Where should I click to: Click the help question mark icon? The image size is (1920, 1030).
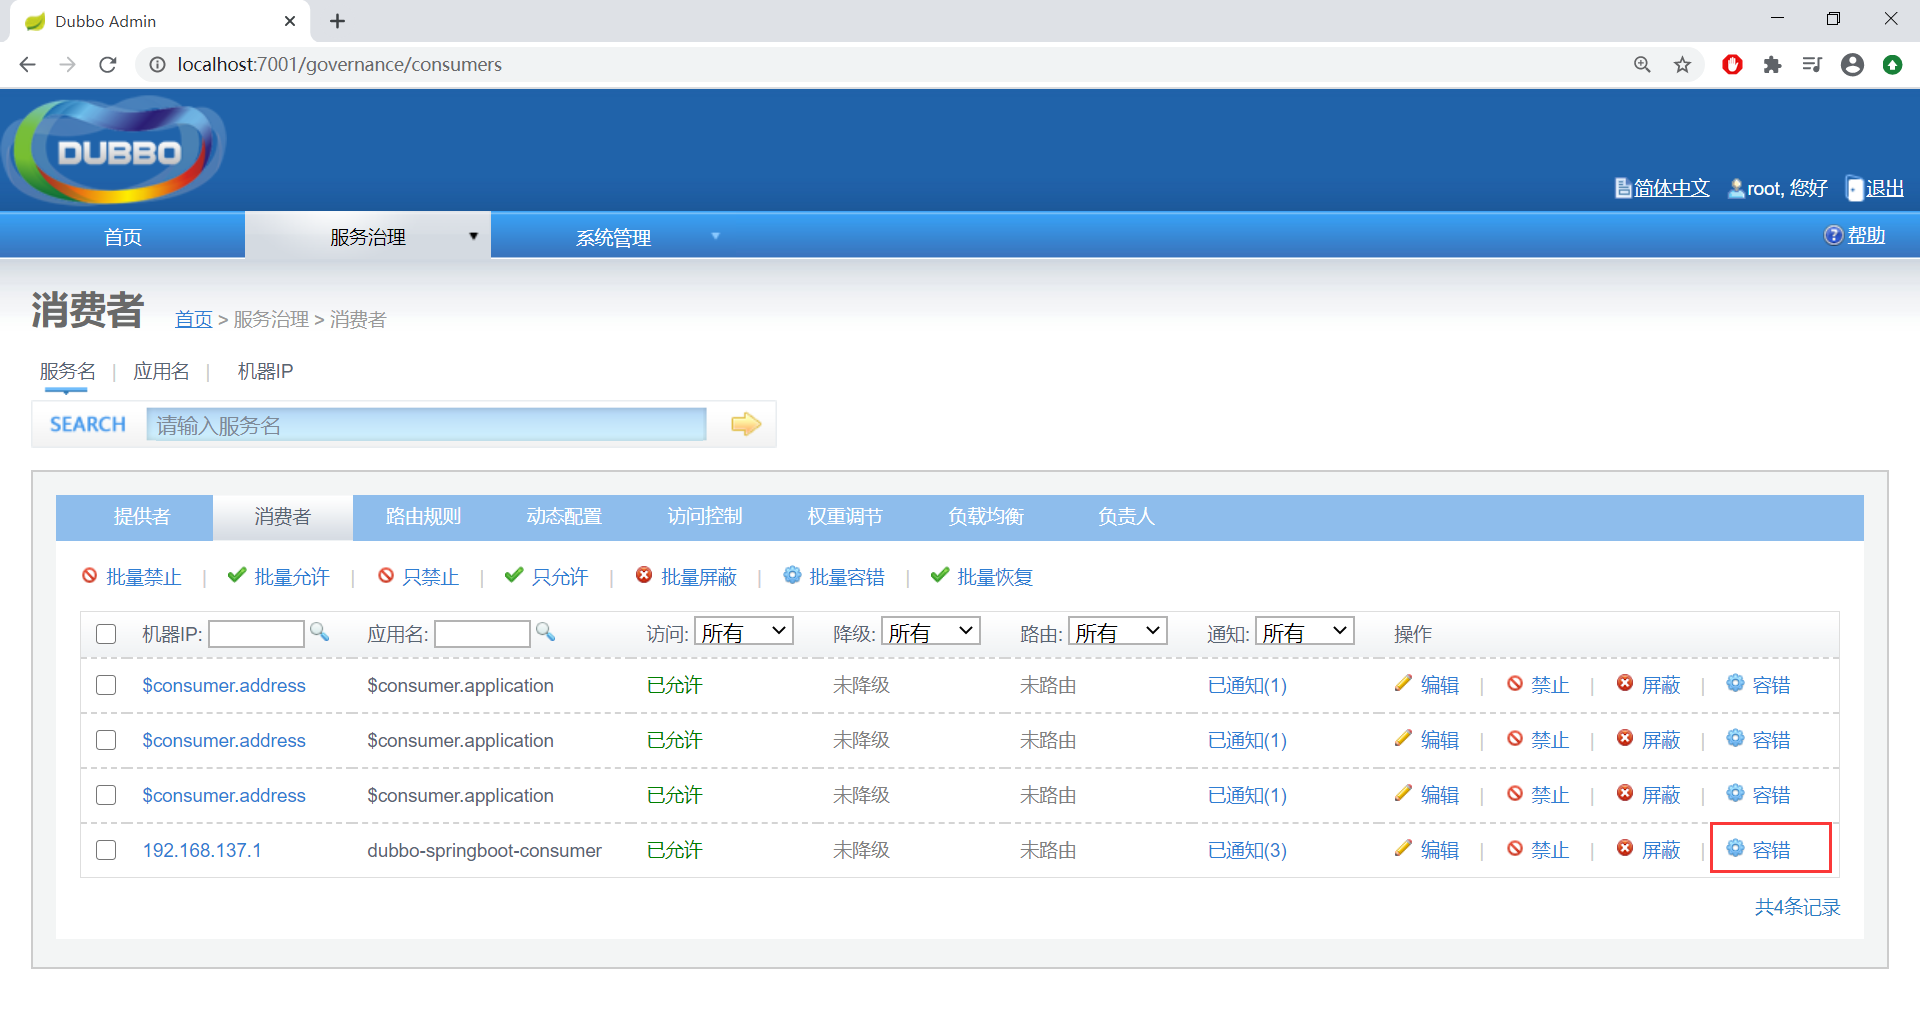1833,235
